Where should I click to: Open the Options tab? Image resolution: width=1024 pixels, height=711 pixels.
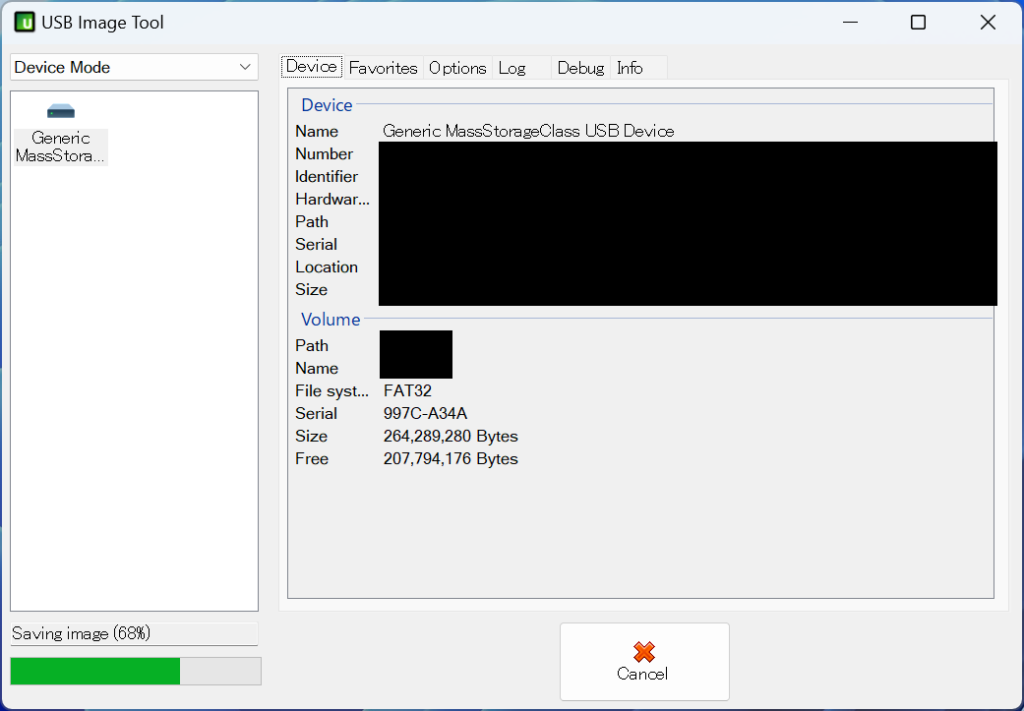click(457, 68)
